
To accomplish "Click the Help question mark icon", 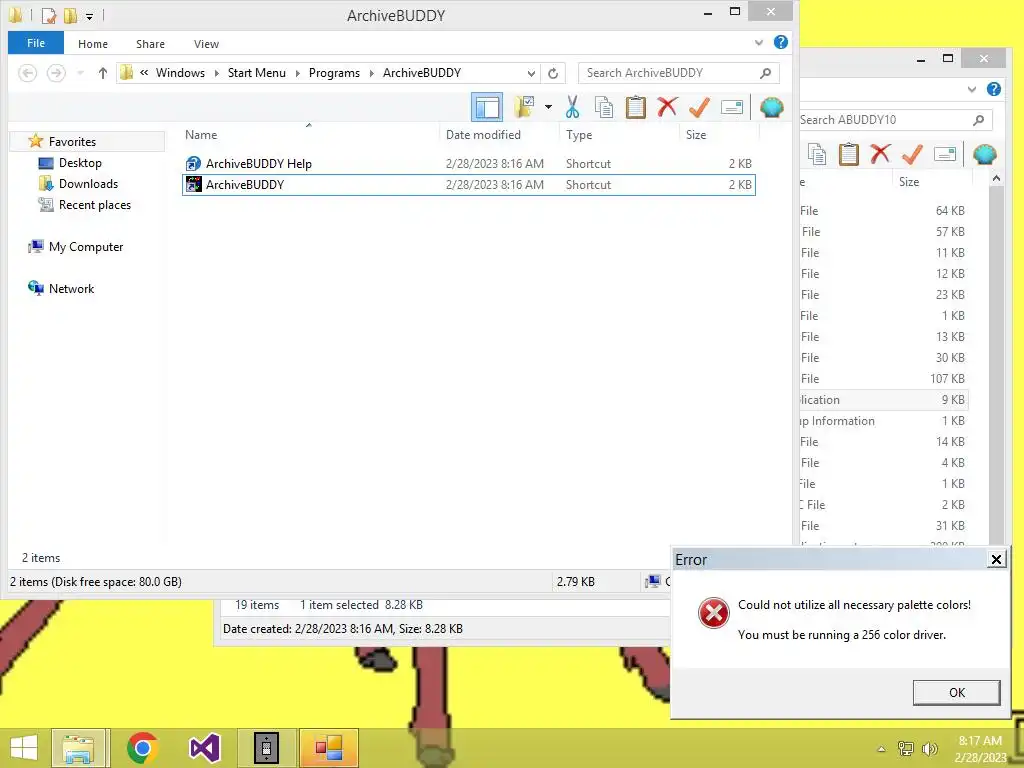I will coord(780,42).
